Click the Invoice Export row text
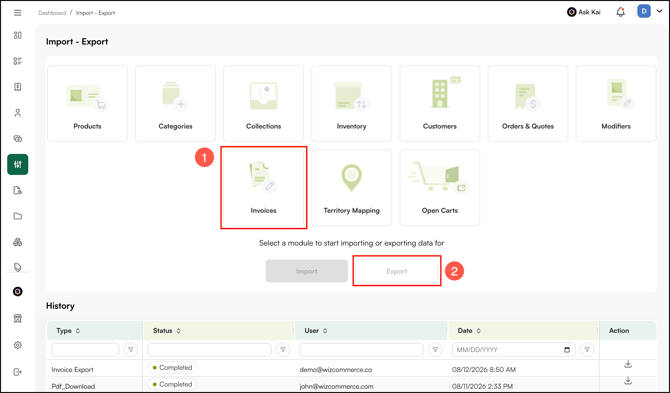The height and width of the screenshot is (393, 670). coord(73,370)
